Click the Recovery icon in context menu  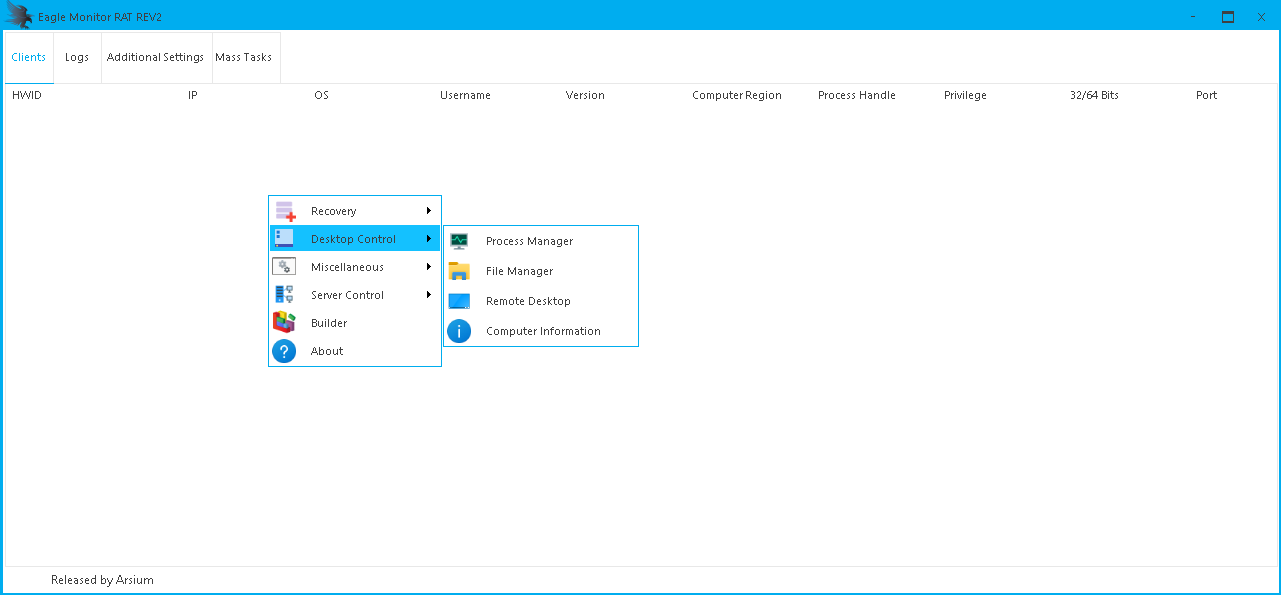point(285,211)
